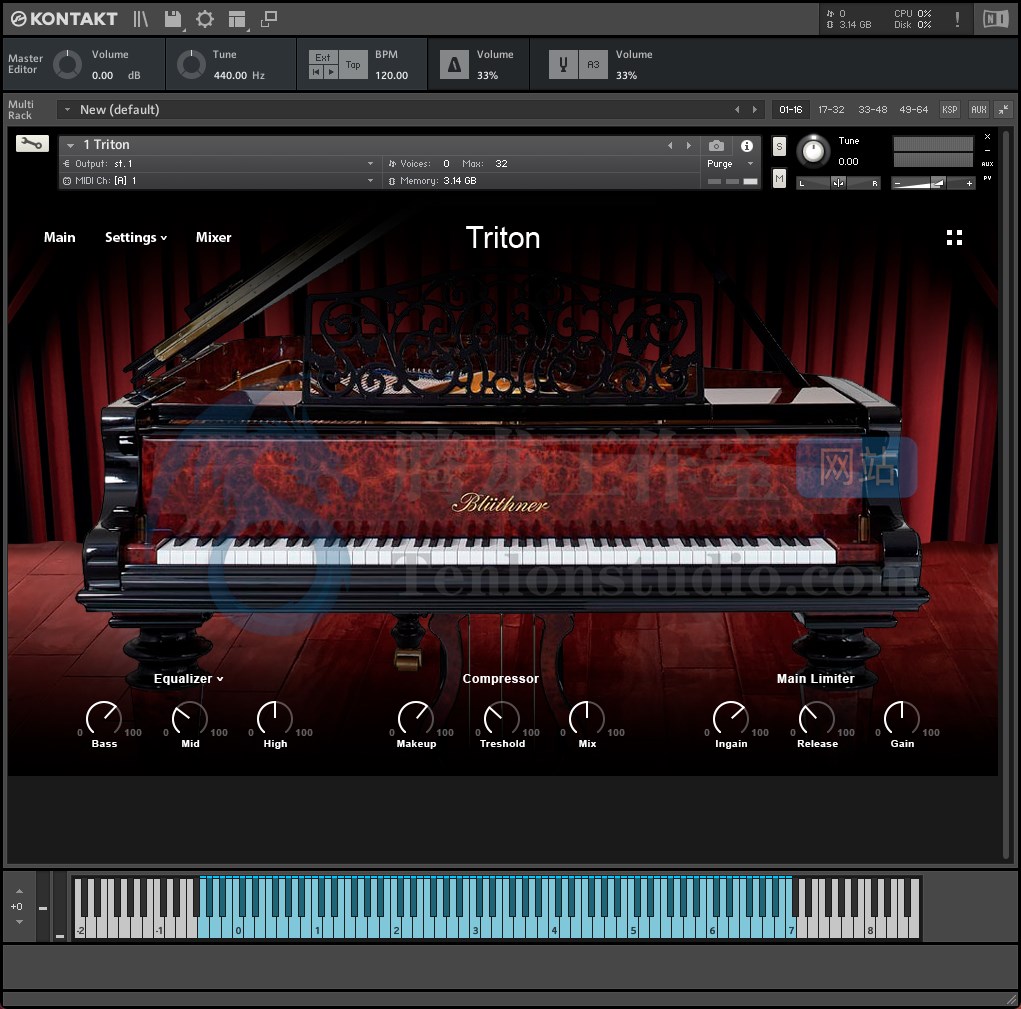Click the save disk icon

click(x=173, y=19)
